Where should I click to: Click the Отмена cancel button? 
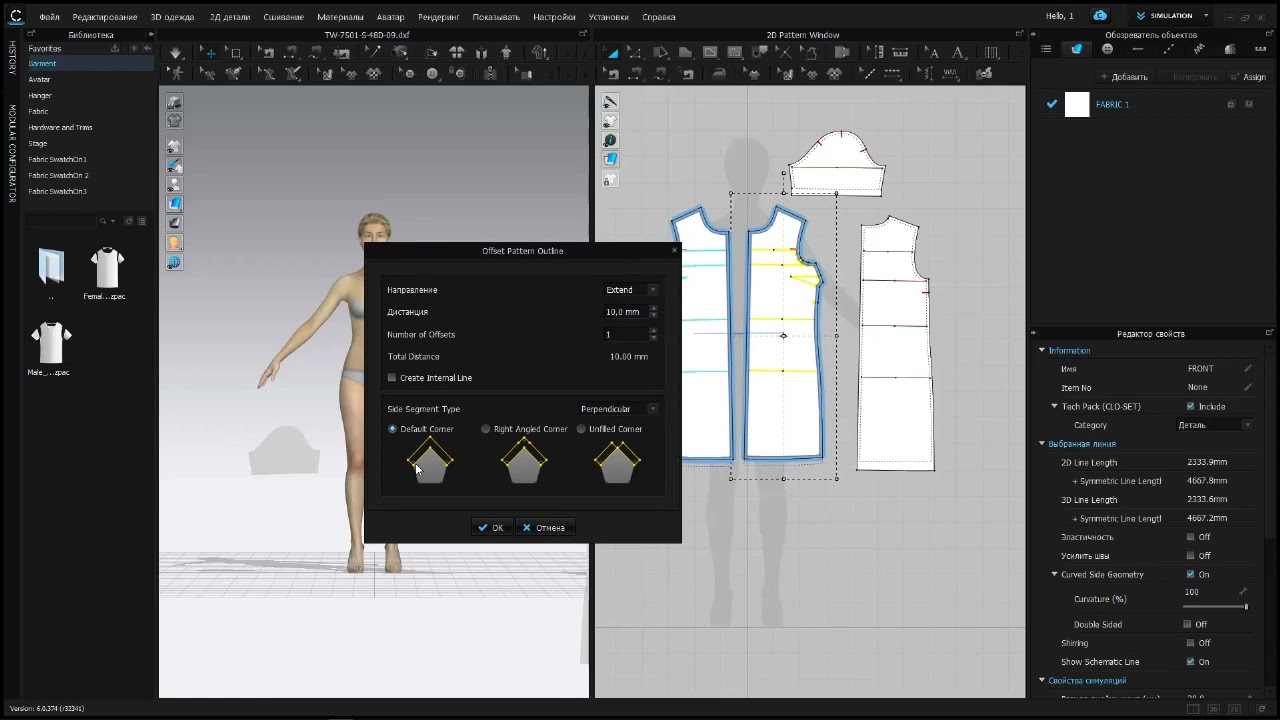tap(544, 528)
